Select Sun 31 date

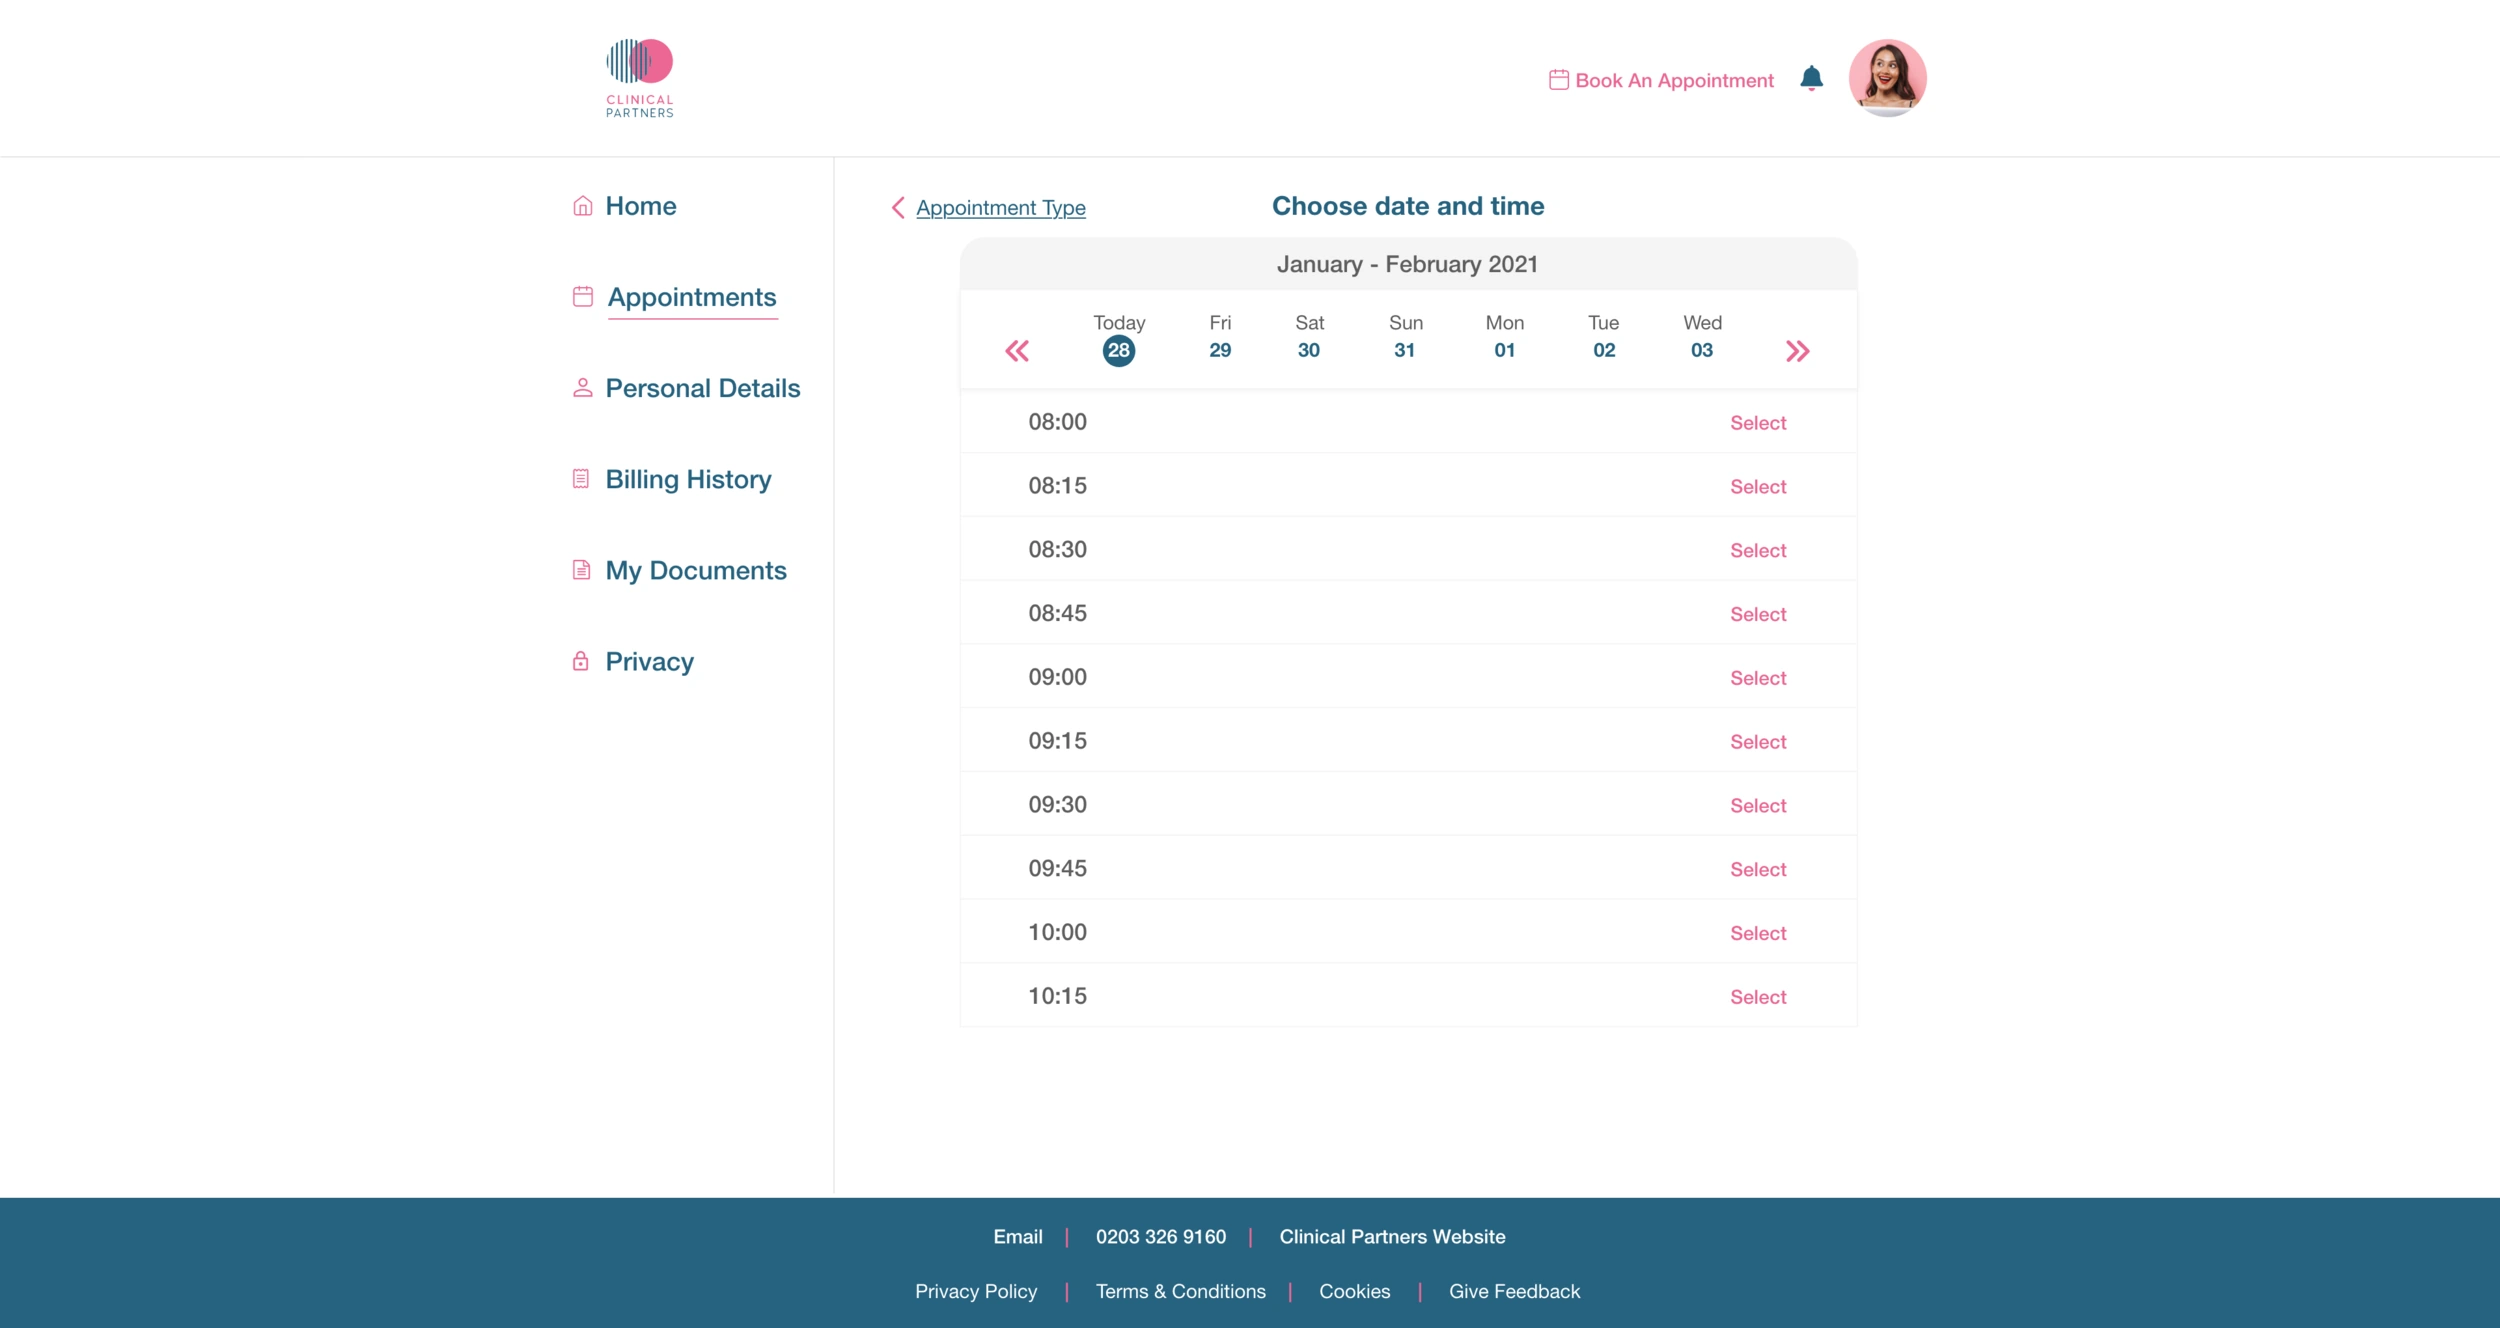click(x=1405, y=337)
